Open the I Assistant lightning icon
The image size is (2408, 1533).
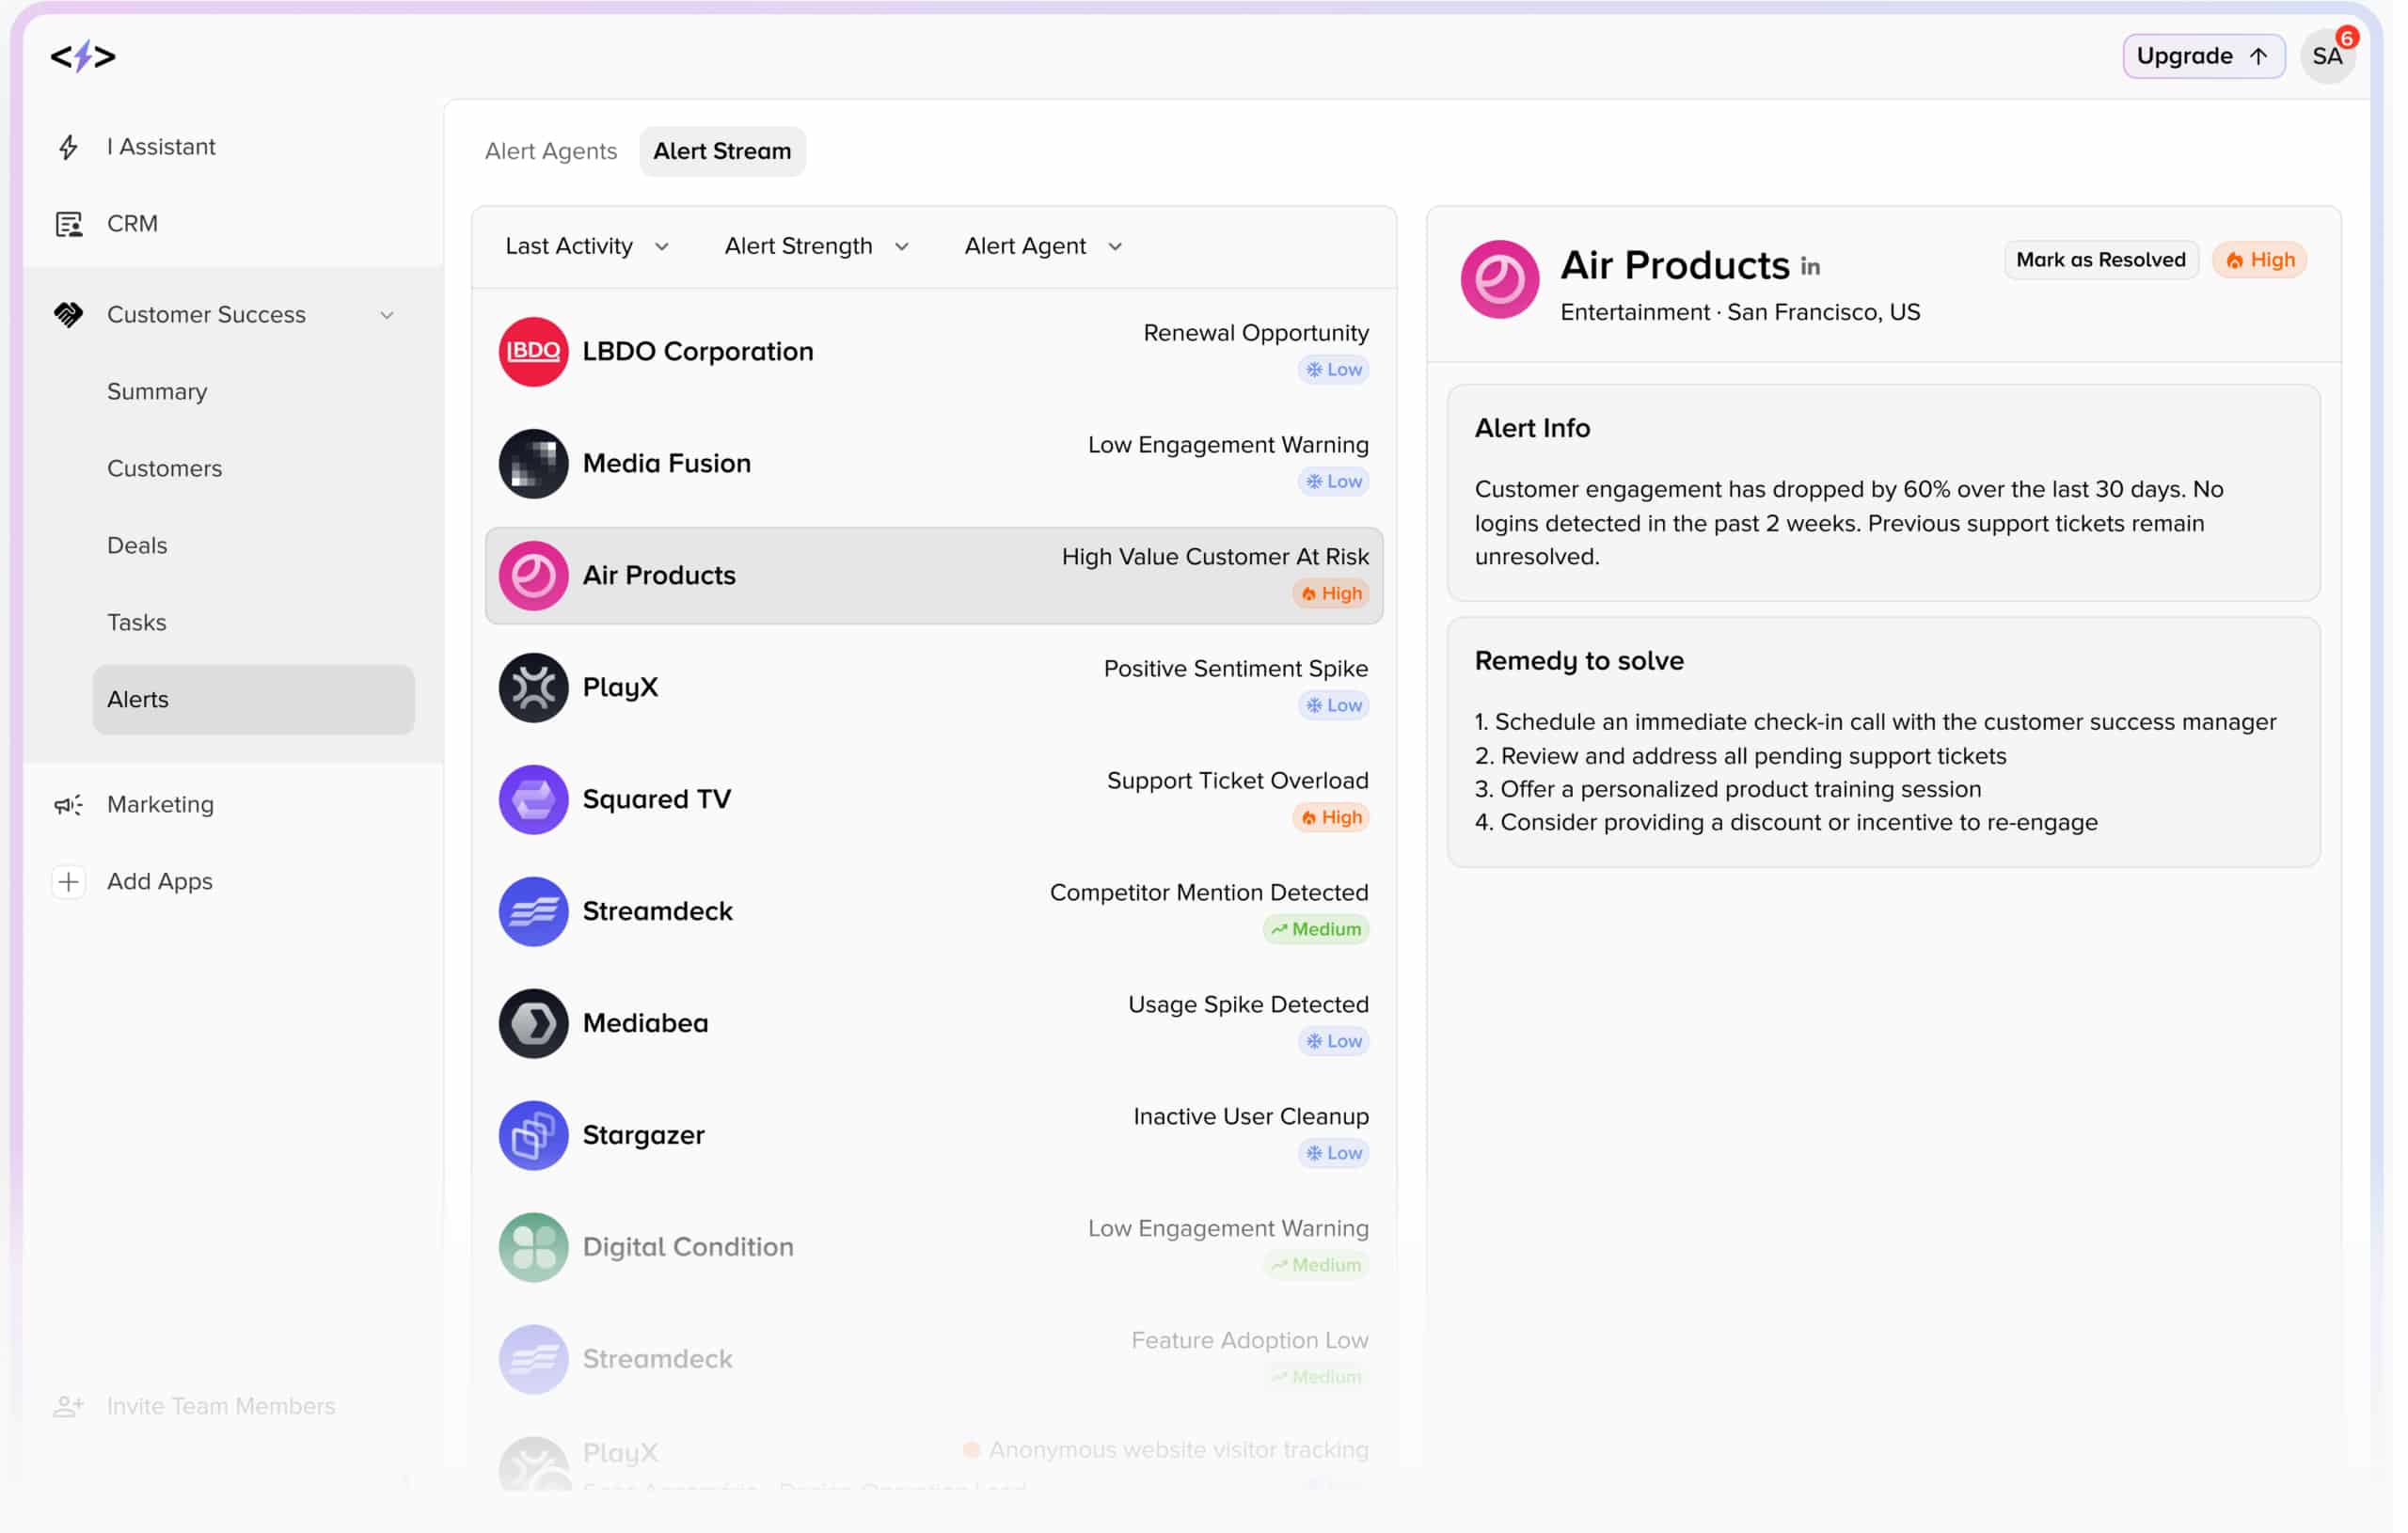pyautogui.click(x=68, y=147)
